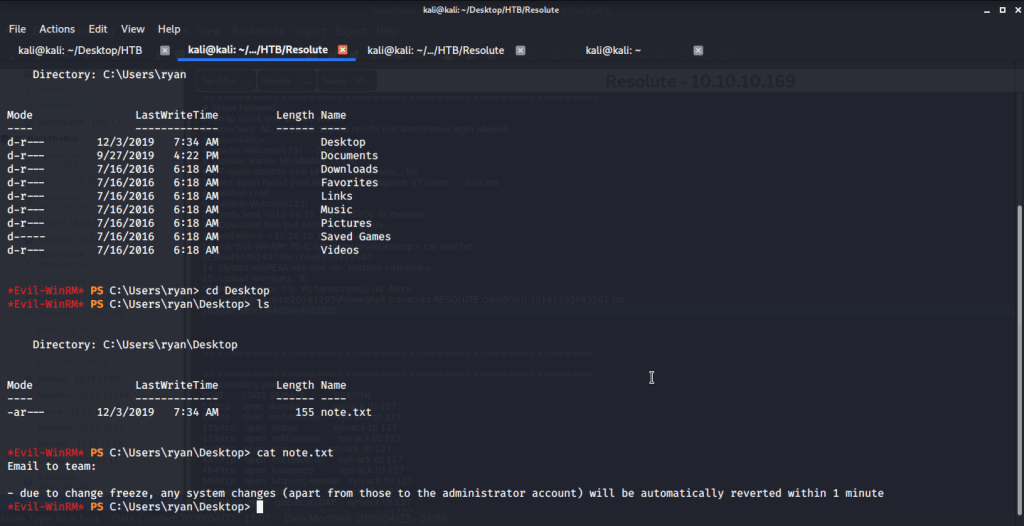Open the File menu
Screen dimensions: 1024x526
click(x=17, y=29)
